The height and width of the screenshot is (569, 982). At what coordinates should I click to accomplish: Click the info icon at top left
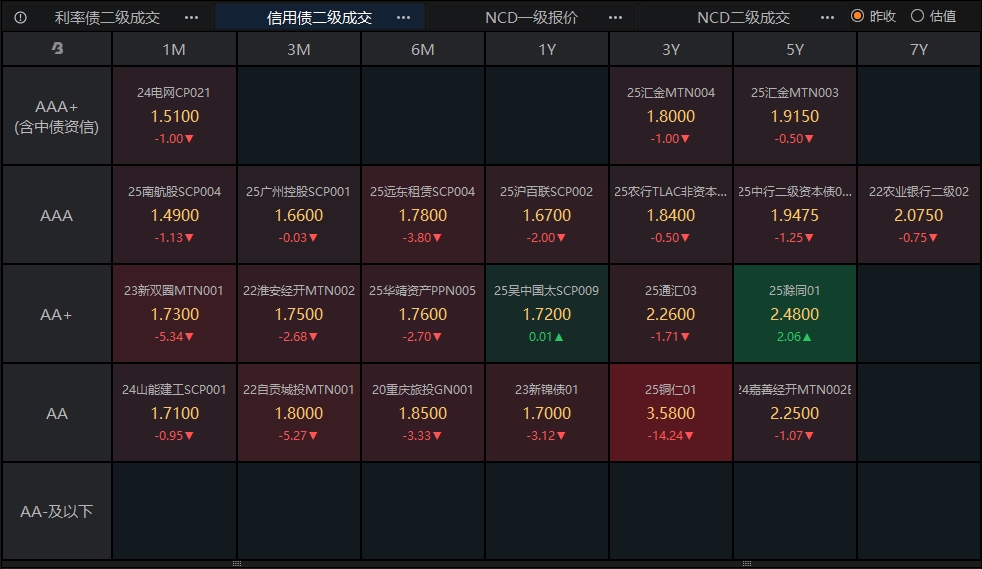click(20, 17)
